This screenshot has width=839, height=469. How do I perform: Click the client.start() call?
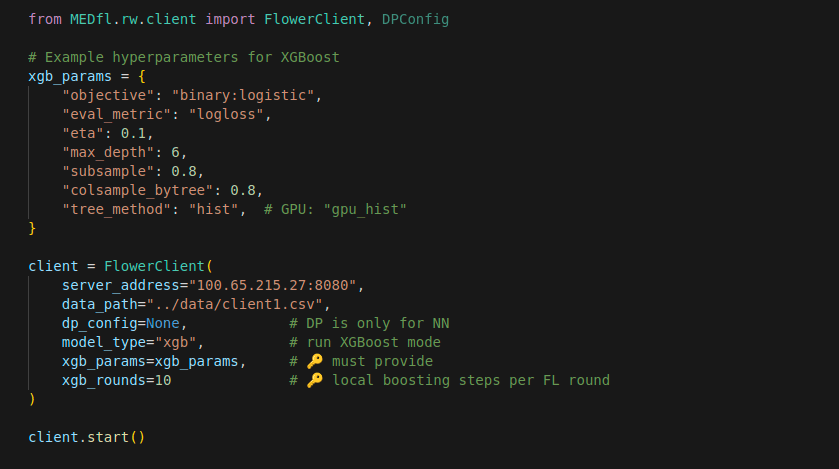coord(87,437)
